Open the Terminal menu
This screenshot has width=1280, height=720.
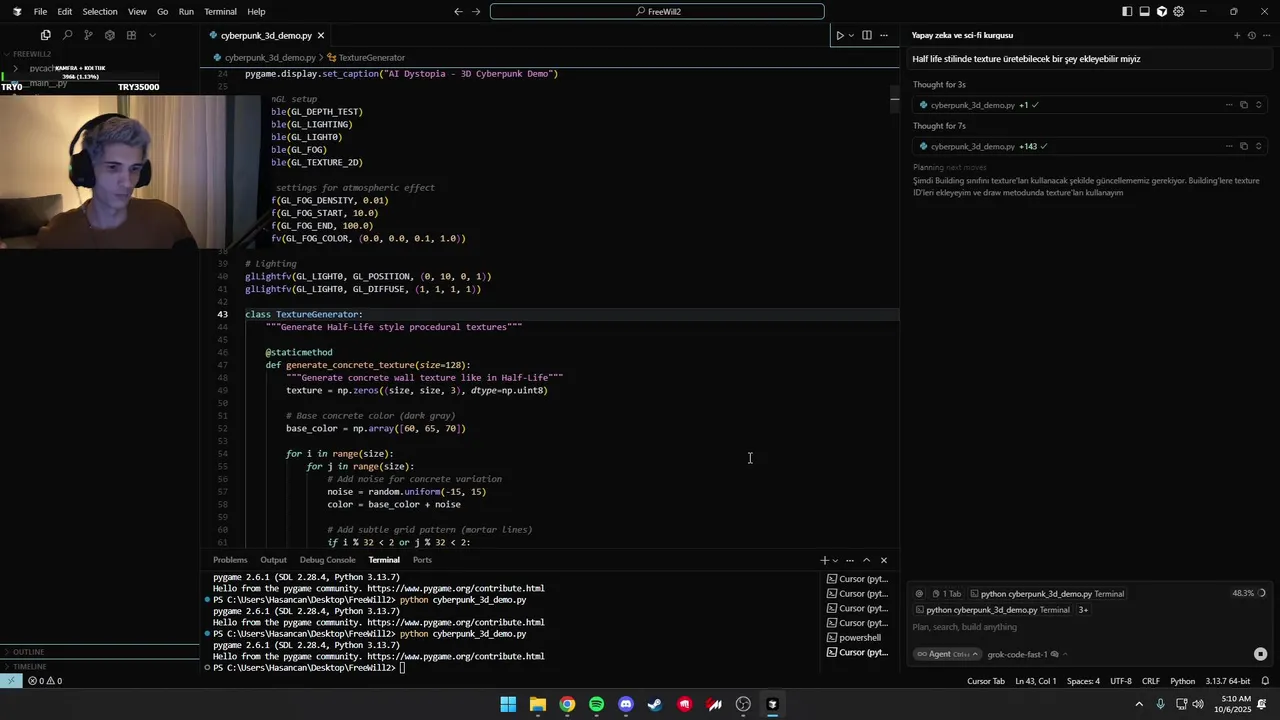coord(220,12)
